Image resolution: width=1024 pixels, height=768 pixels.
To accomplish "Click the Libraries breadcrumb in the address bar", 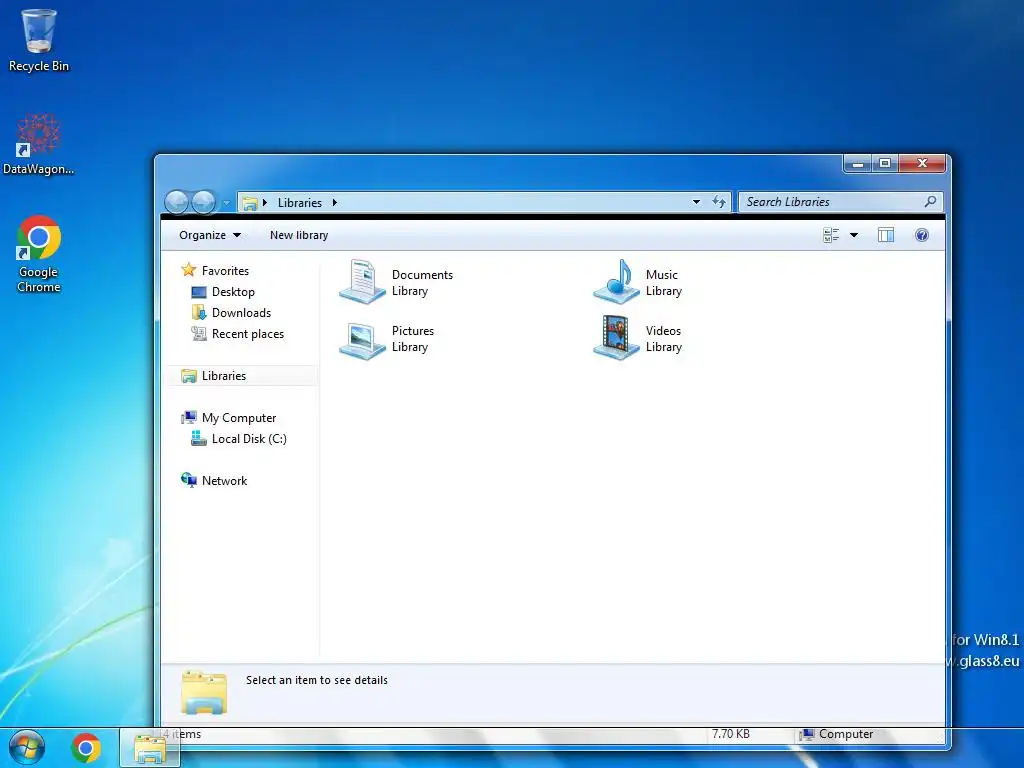I will click(300, 202).
